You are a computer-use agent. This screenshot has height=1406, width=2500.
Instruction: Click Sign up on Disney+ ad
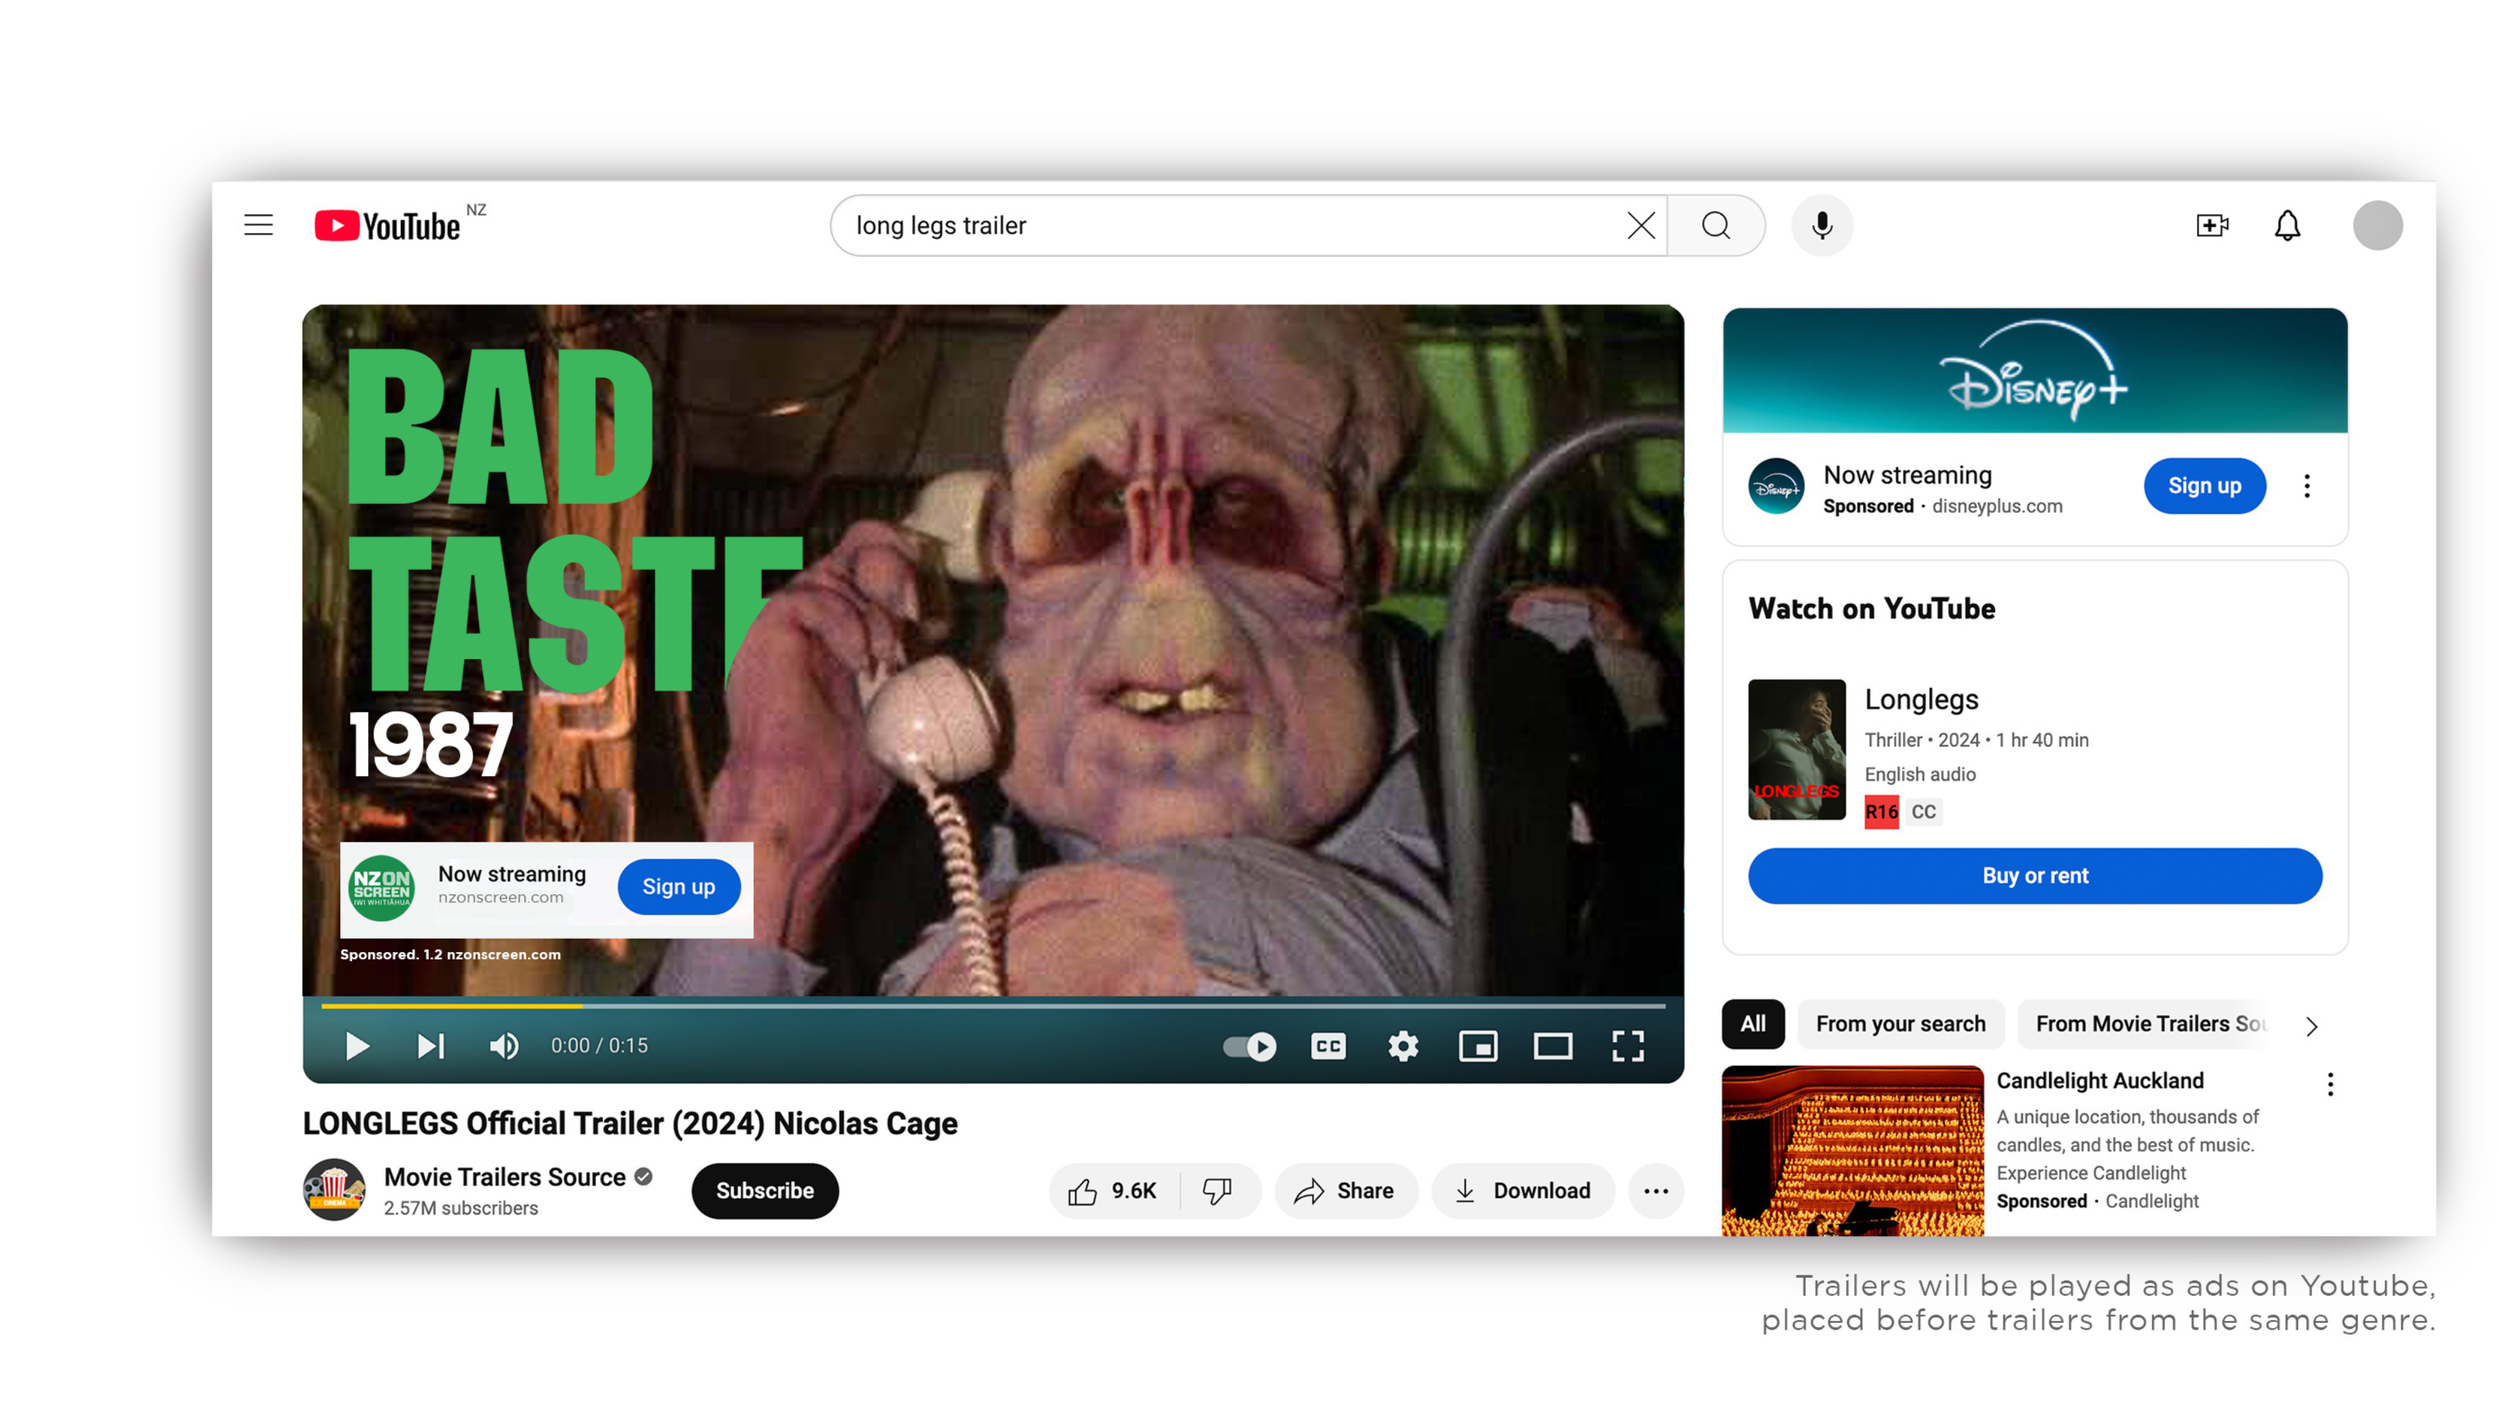pyautogui.click(x=2204, y=486)
